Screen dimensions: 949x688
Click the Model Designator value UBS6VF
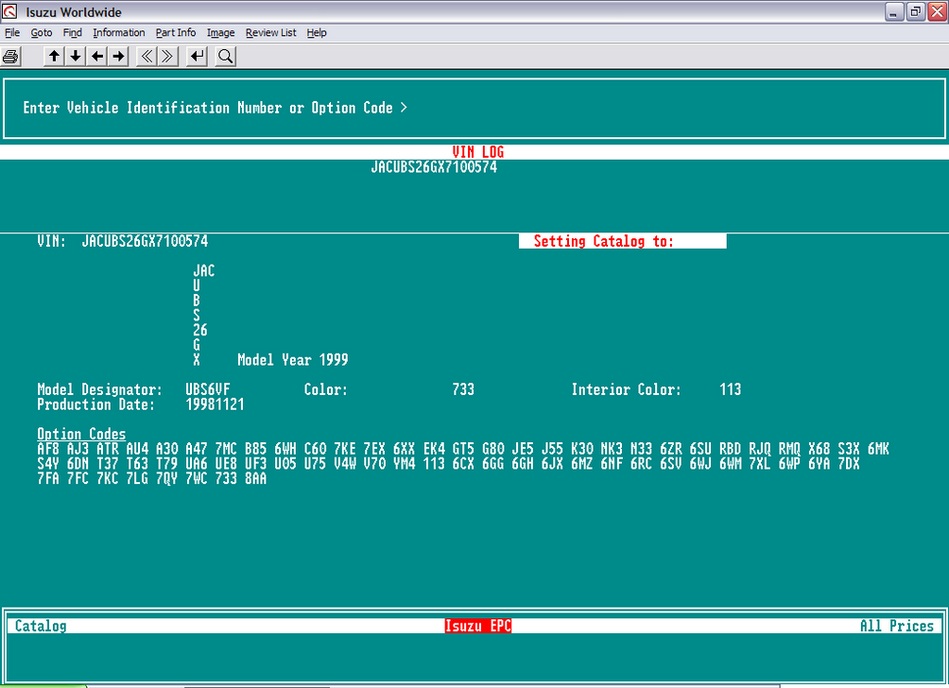[208, 390]
